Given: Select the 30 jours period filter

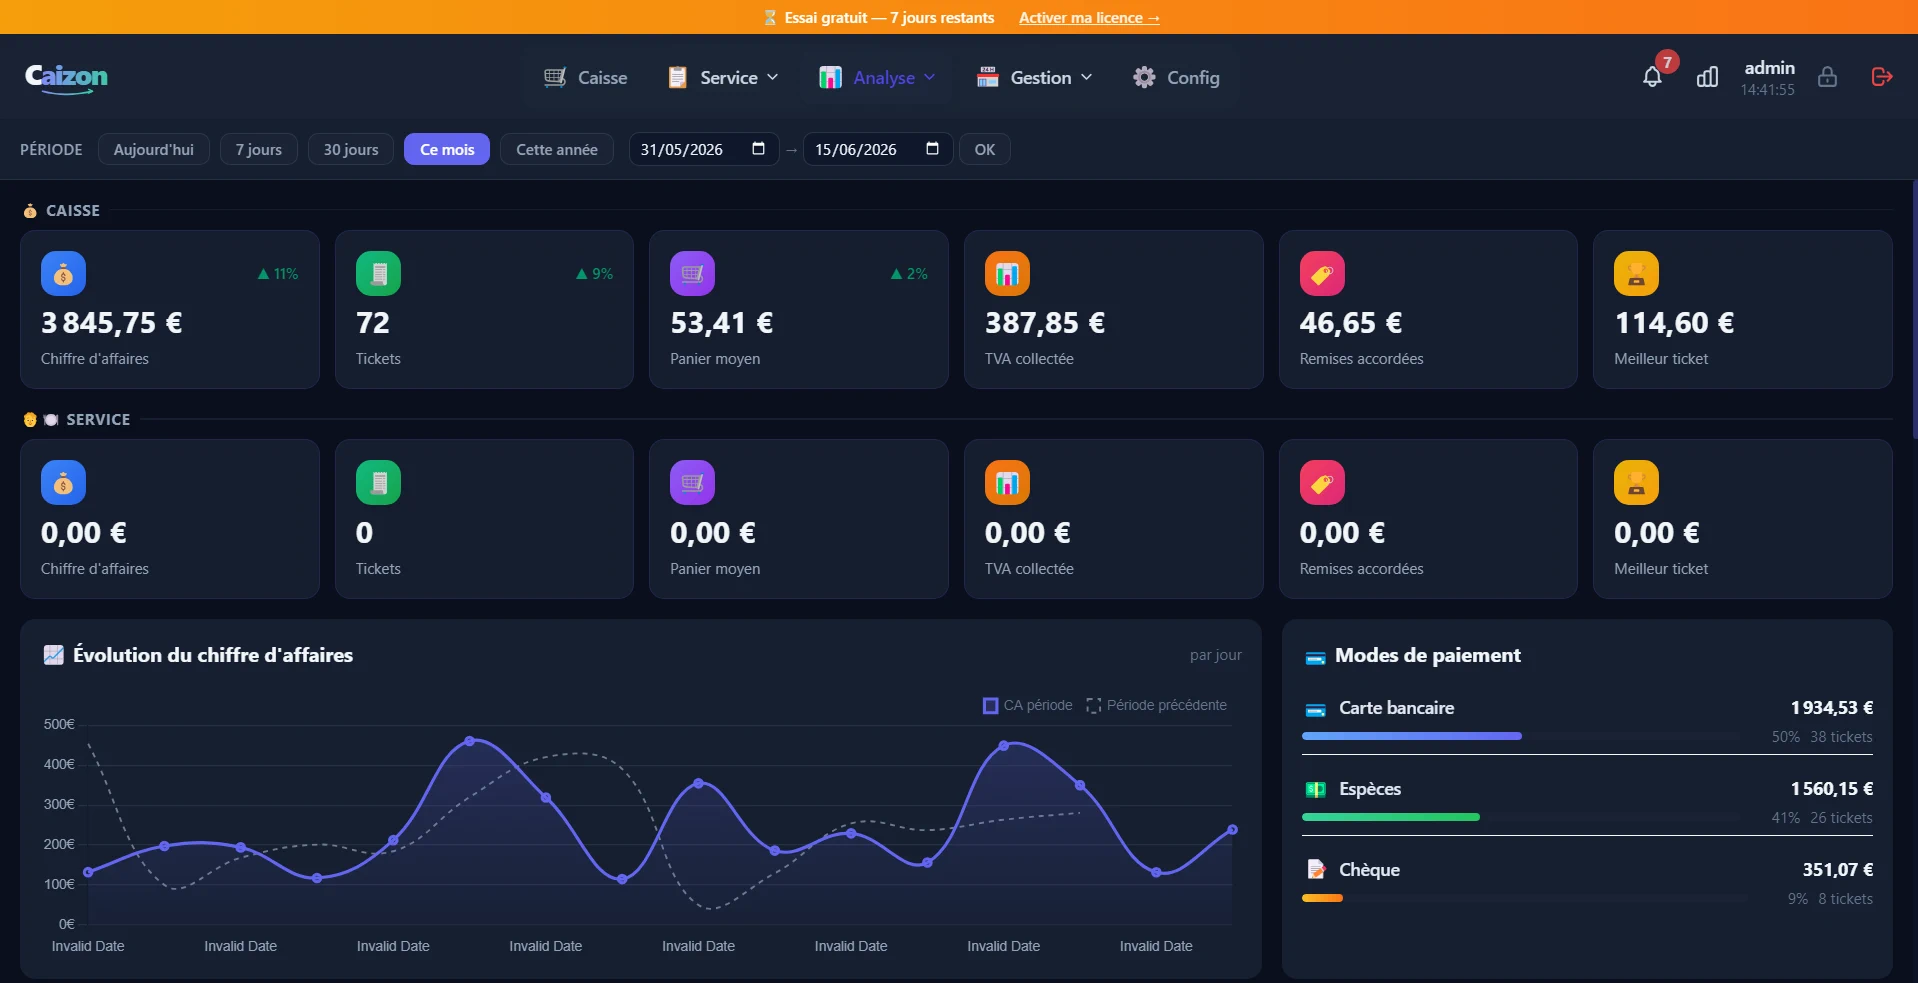Looking at the screenshot, I should click(x=351, y=149).
